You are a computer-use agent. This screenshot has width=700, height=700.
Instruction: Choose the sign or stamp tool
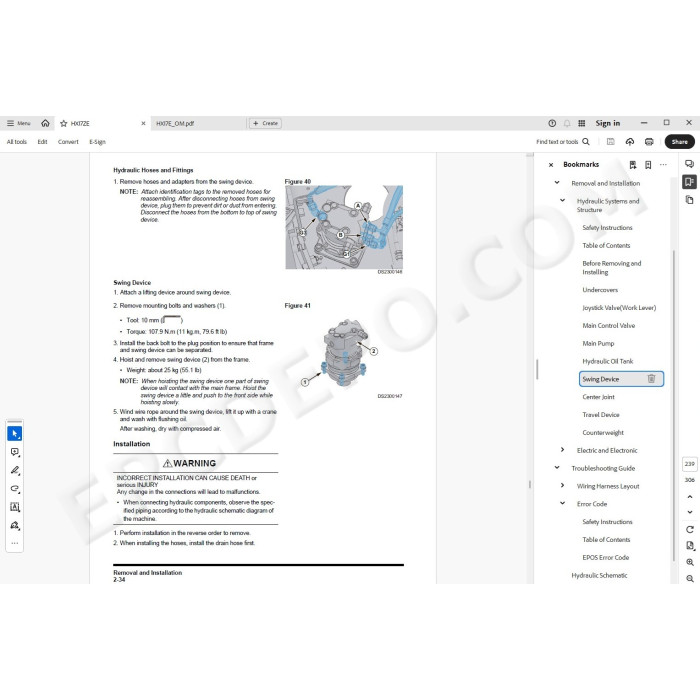tap(15, 525)
